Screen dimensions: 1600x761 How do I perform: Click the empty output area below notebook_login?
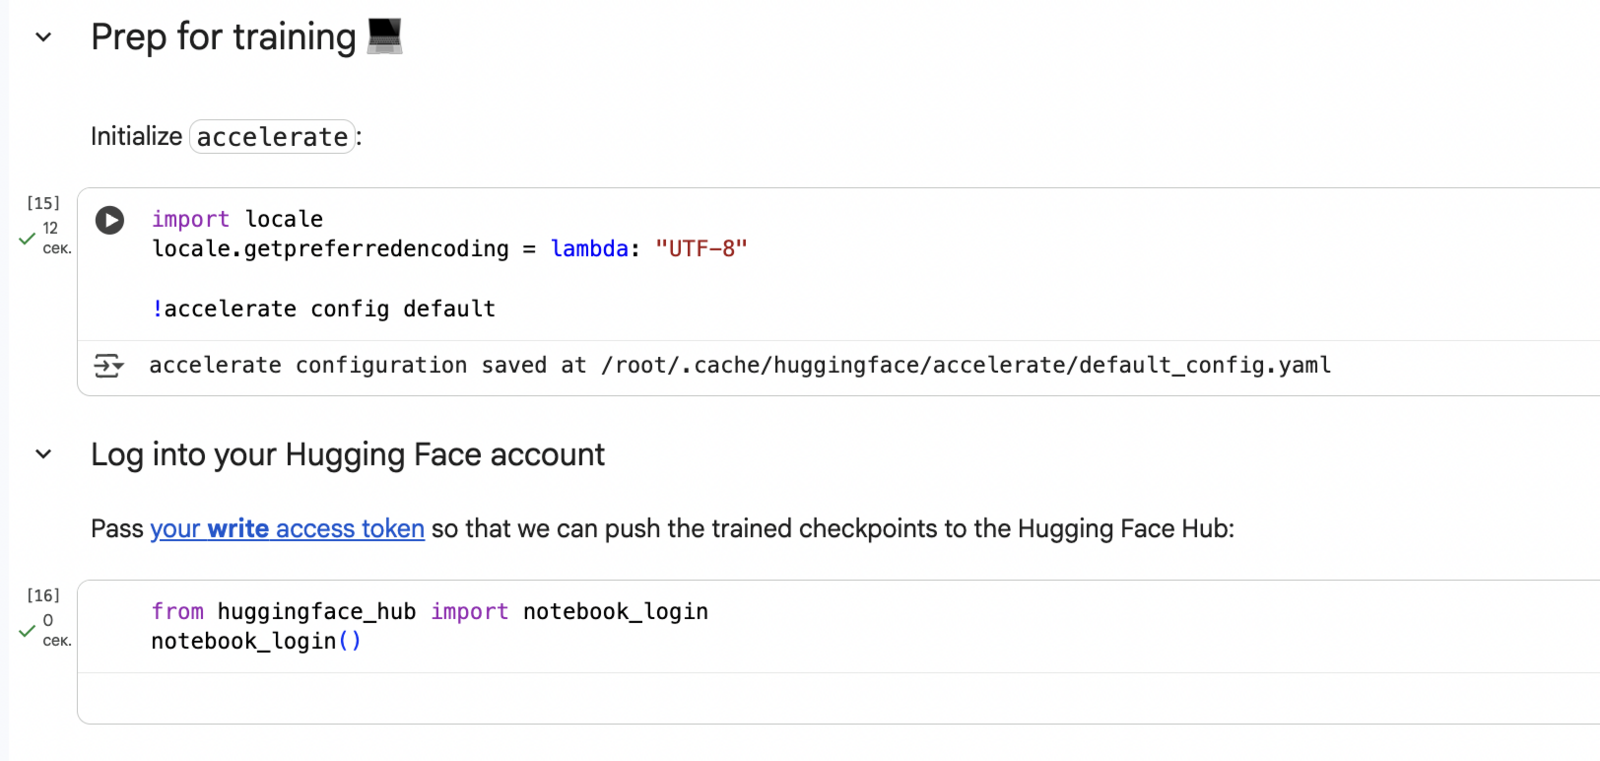800,698
